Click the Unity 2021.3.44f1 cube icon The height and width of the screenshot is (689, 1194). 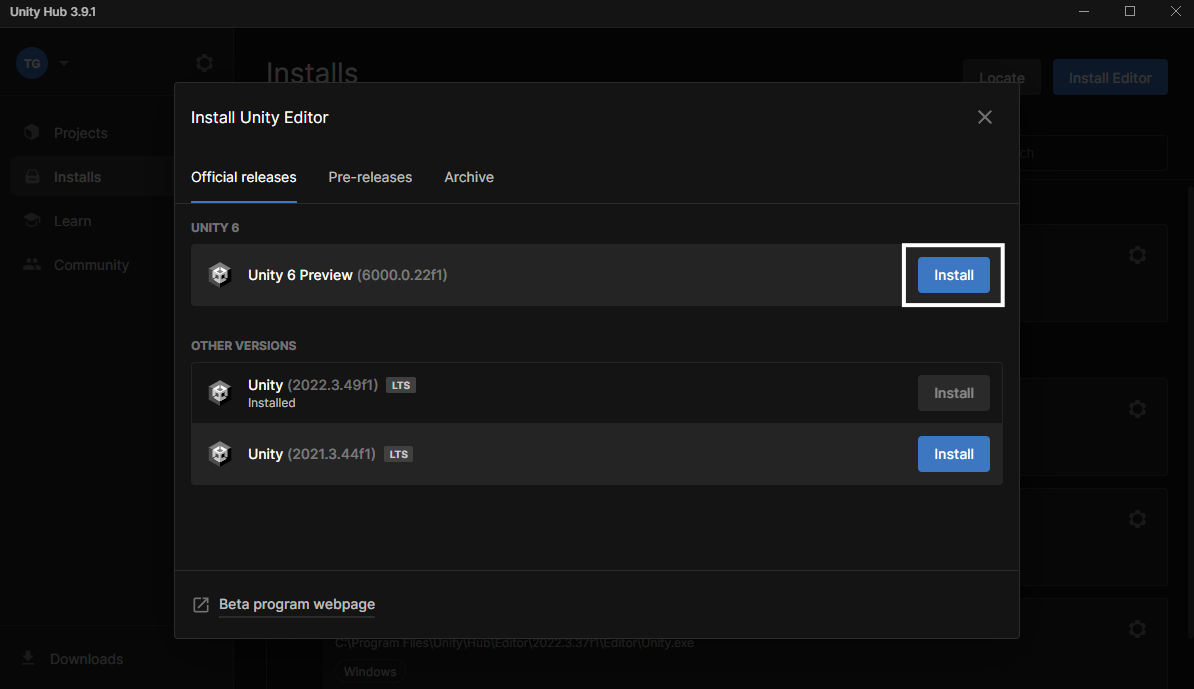(219, 454)
